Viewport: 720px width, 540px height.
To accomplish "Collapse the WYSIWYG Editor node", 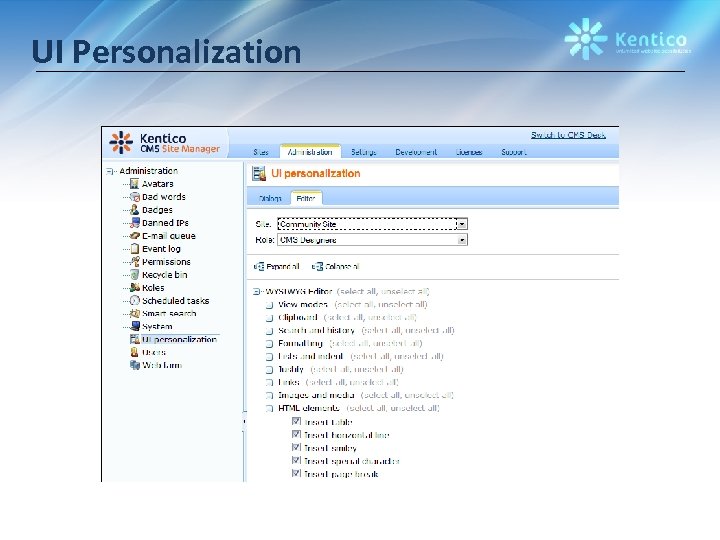I will (256, 292).
